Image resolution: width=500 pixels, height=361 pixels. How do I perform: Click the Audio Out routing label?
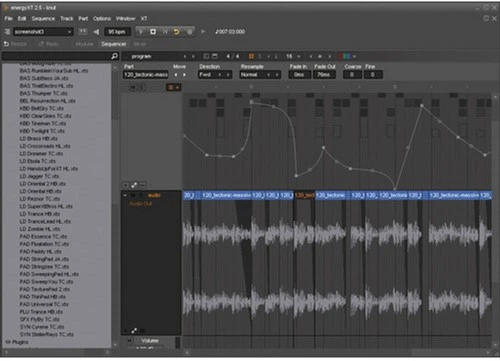coord(140,204)
